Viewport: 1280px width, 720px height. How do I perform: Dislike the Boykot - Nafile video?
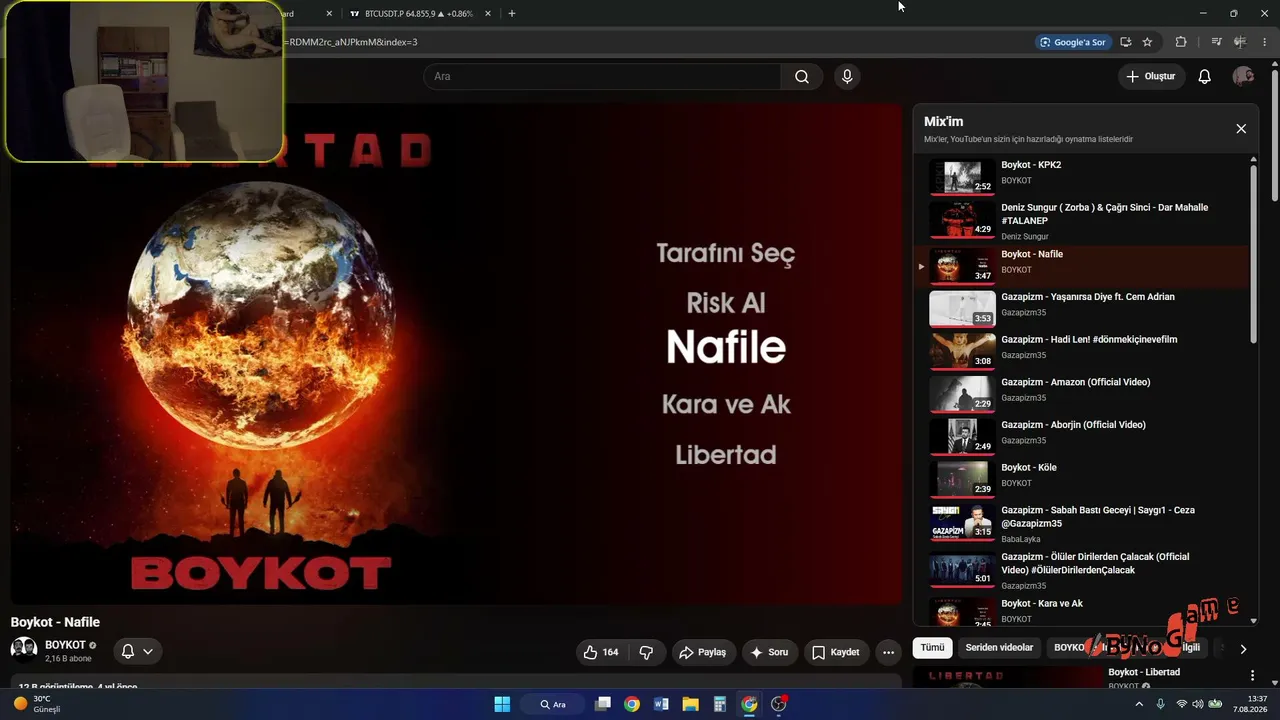tap(646, 652)
